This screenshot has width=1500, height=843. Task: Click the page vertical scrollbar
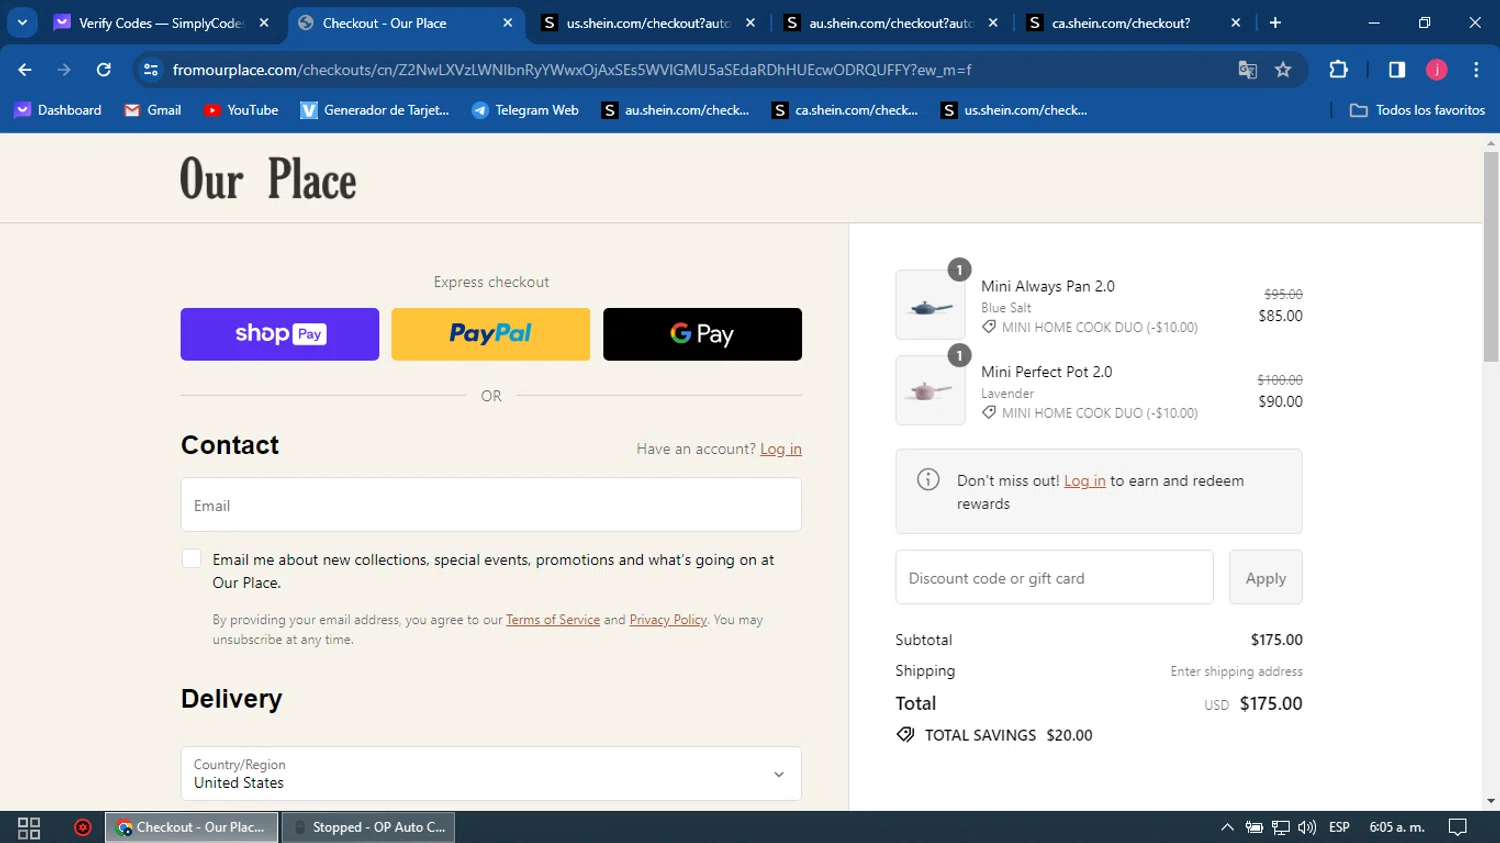click(x=1491, y=256)
